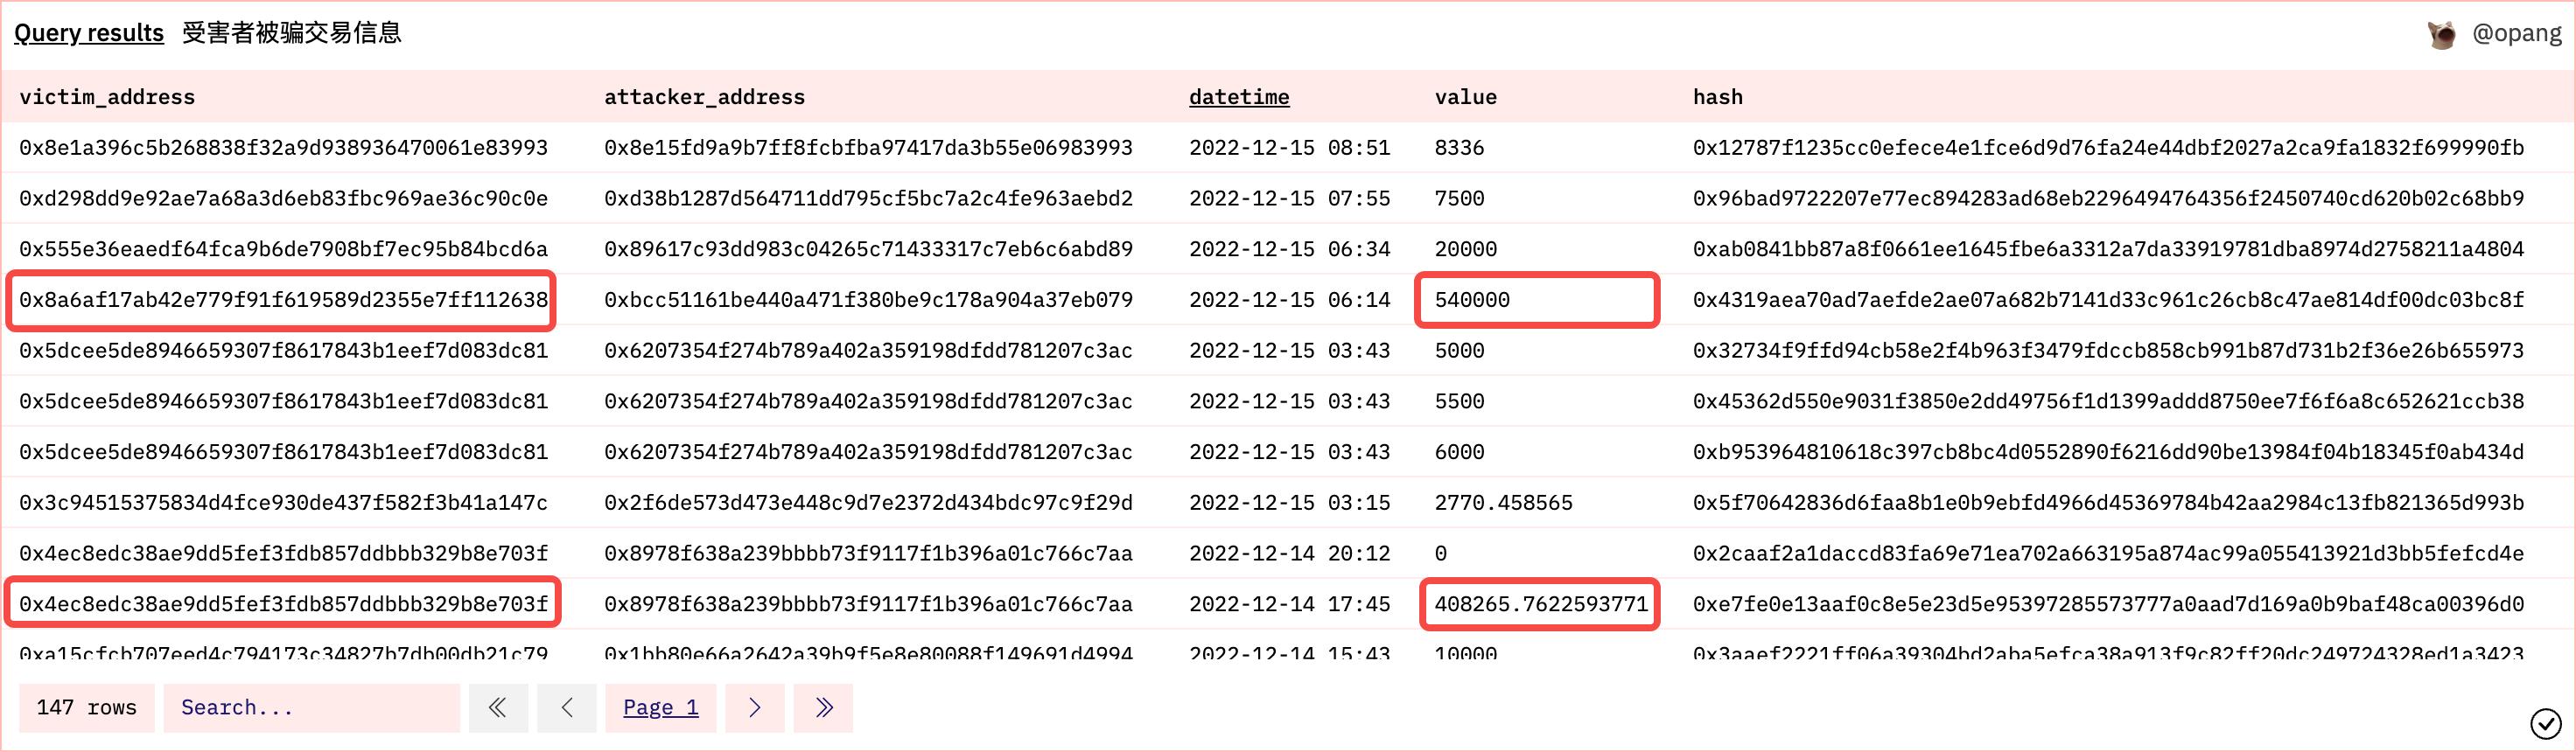
Task: Select hash cell starting with 0x12787f12
Action: 2107,148
